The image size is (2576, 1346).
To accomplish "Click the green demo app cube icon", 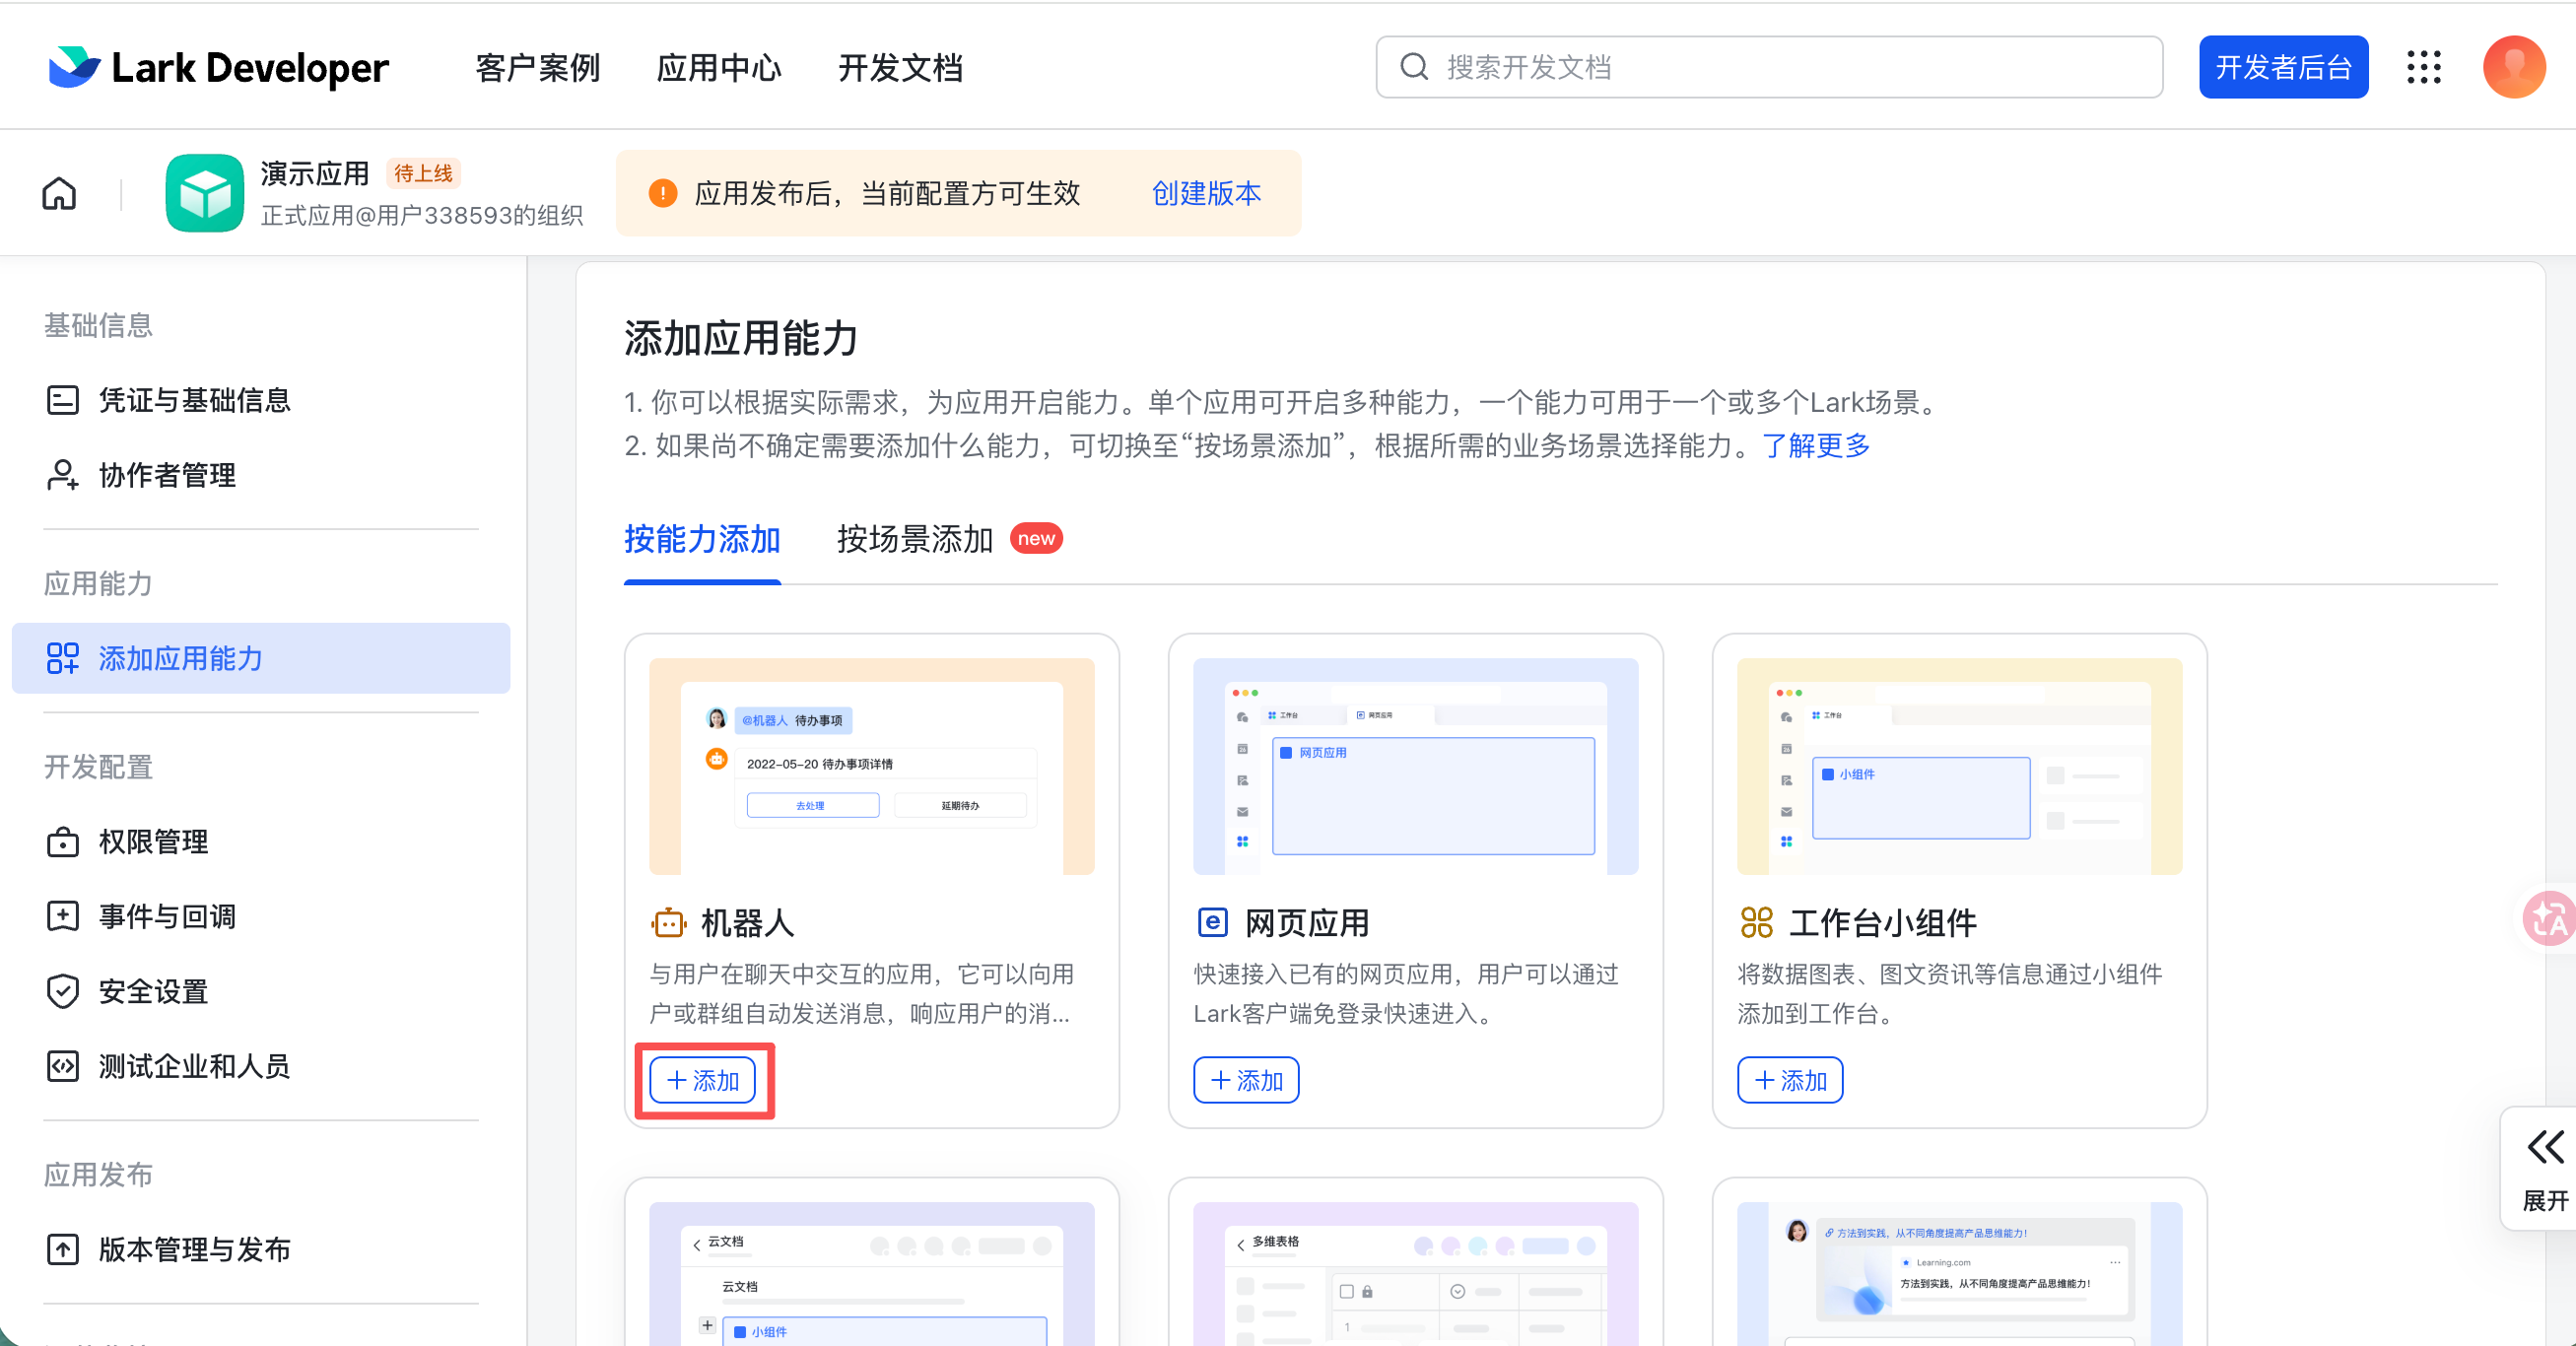I will tap(204, 193).
